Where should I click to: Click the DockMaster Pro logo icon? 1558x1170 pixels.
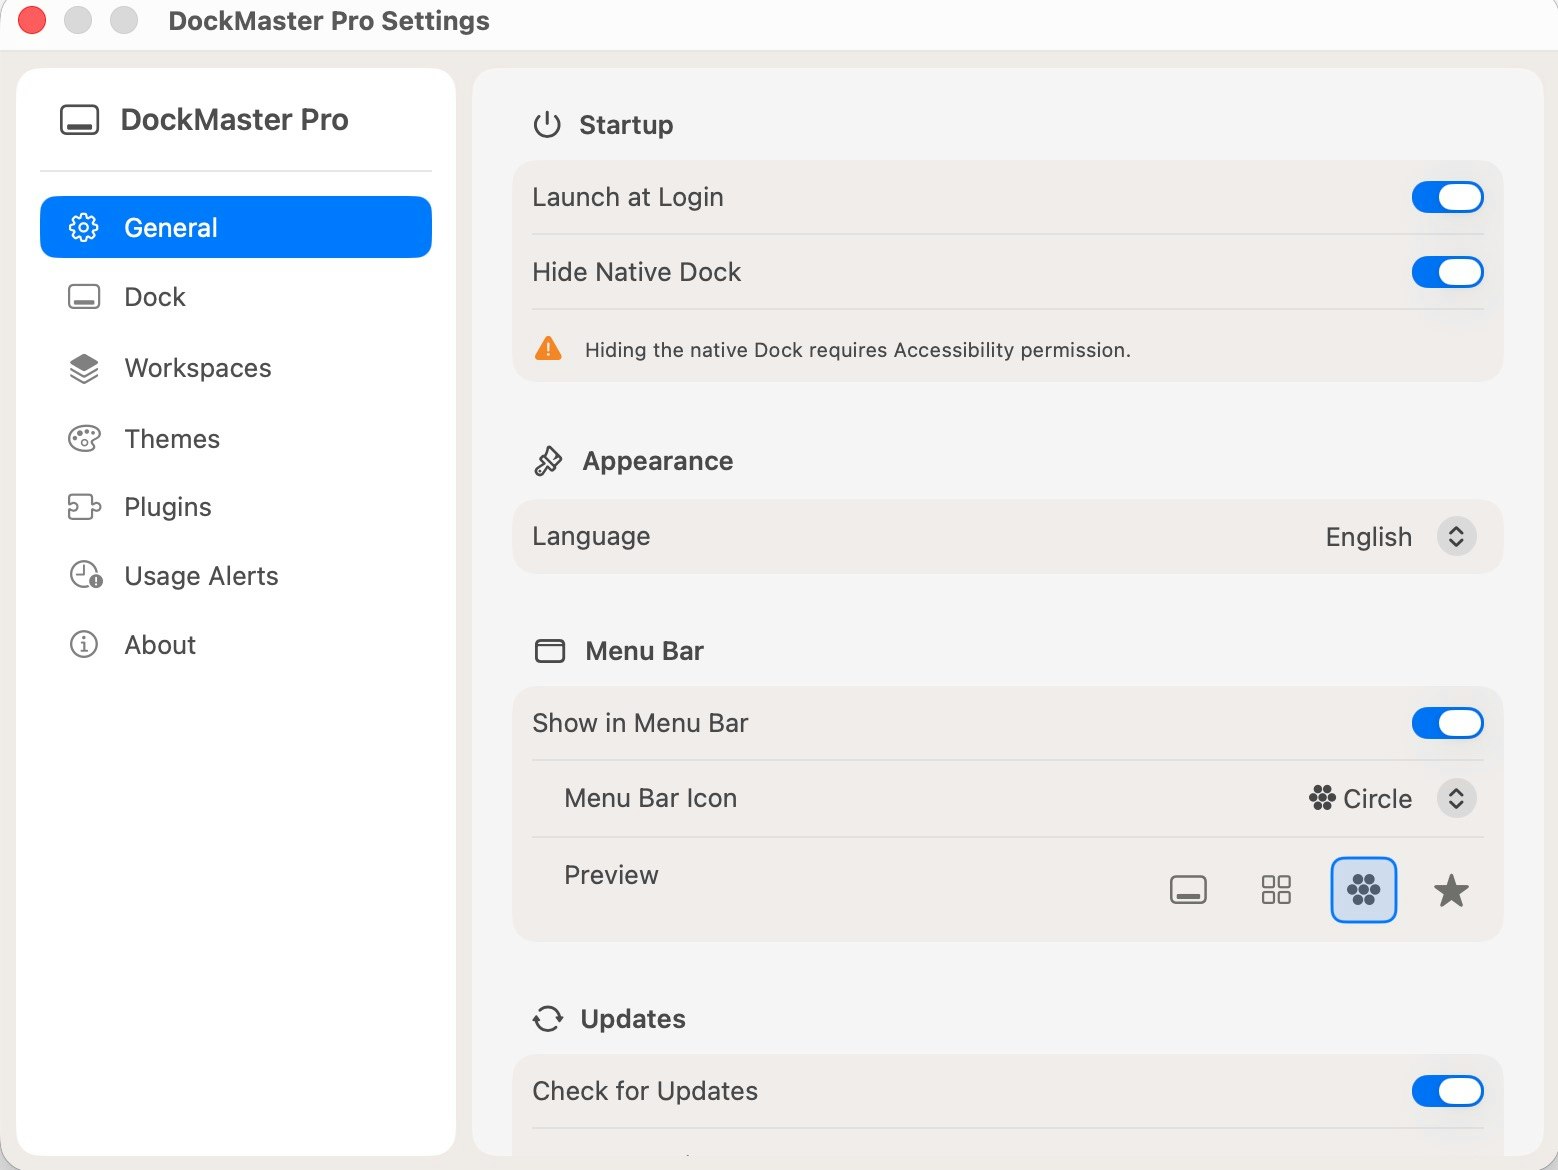pyautogui.click(x=79, y=120)
